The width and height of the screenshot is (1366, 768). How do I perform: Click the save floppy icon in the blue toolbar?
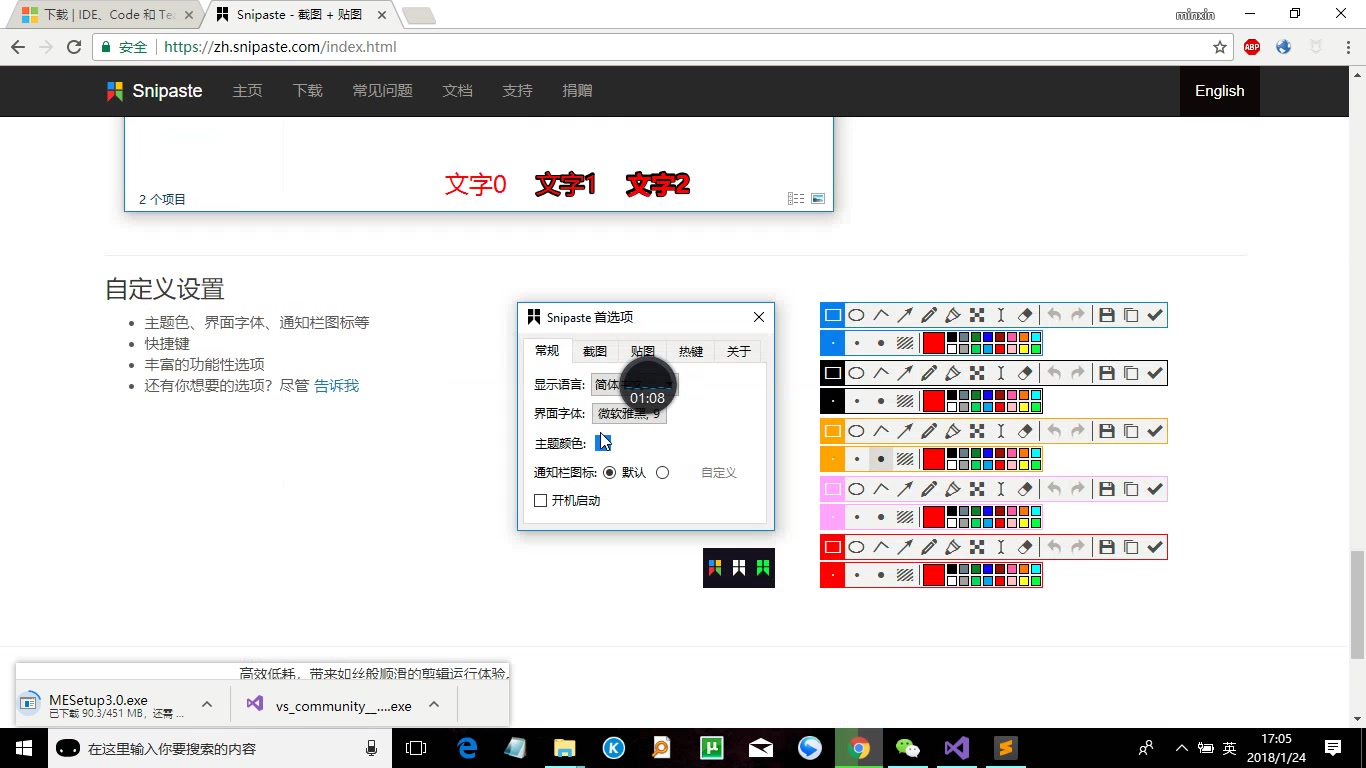(x=1107, y=315)
